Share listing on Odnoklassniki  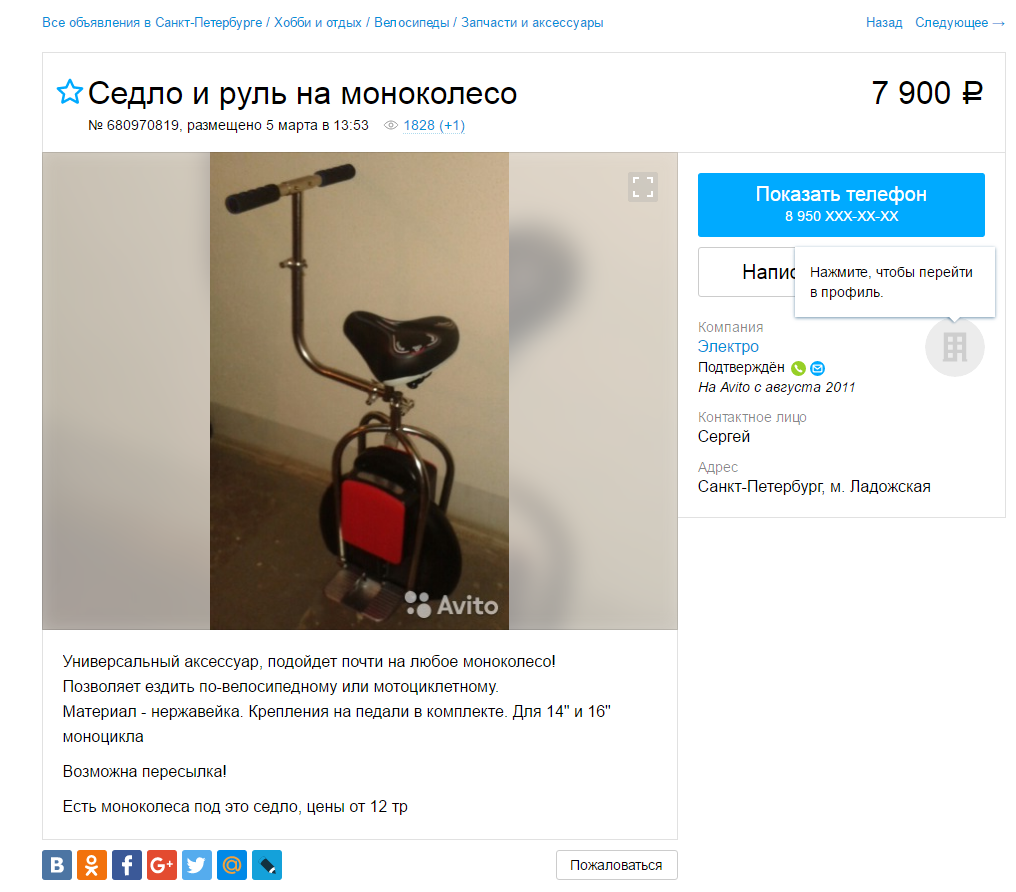[92, 865]
